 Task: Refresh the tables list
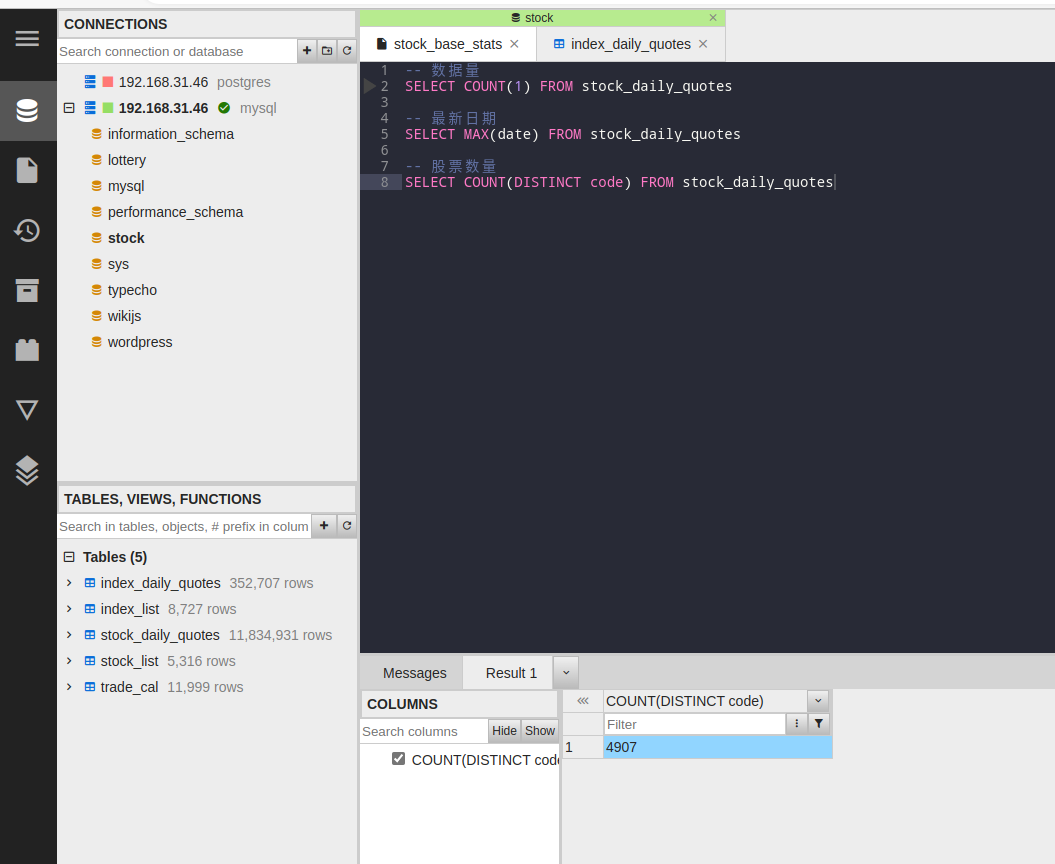pos(347,526)
